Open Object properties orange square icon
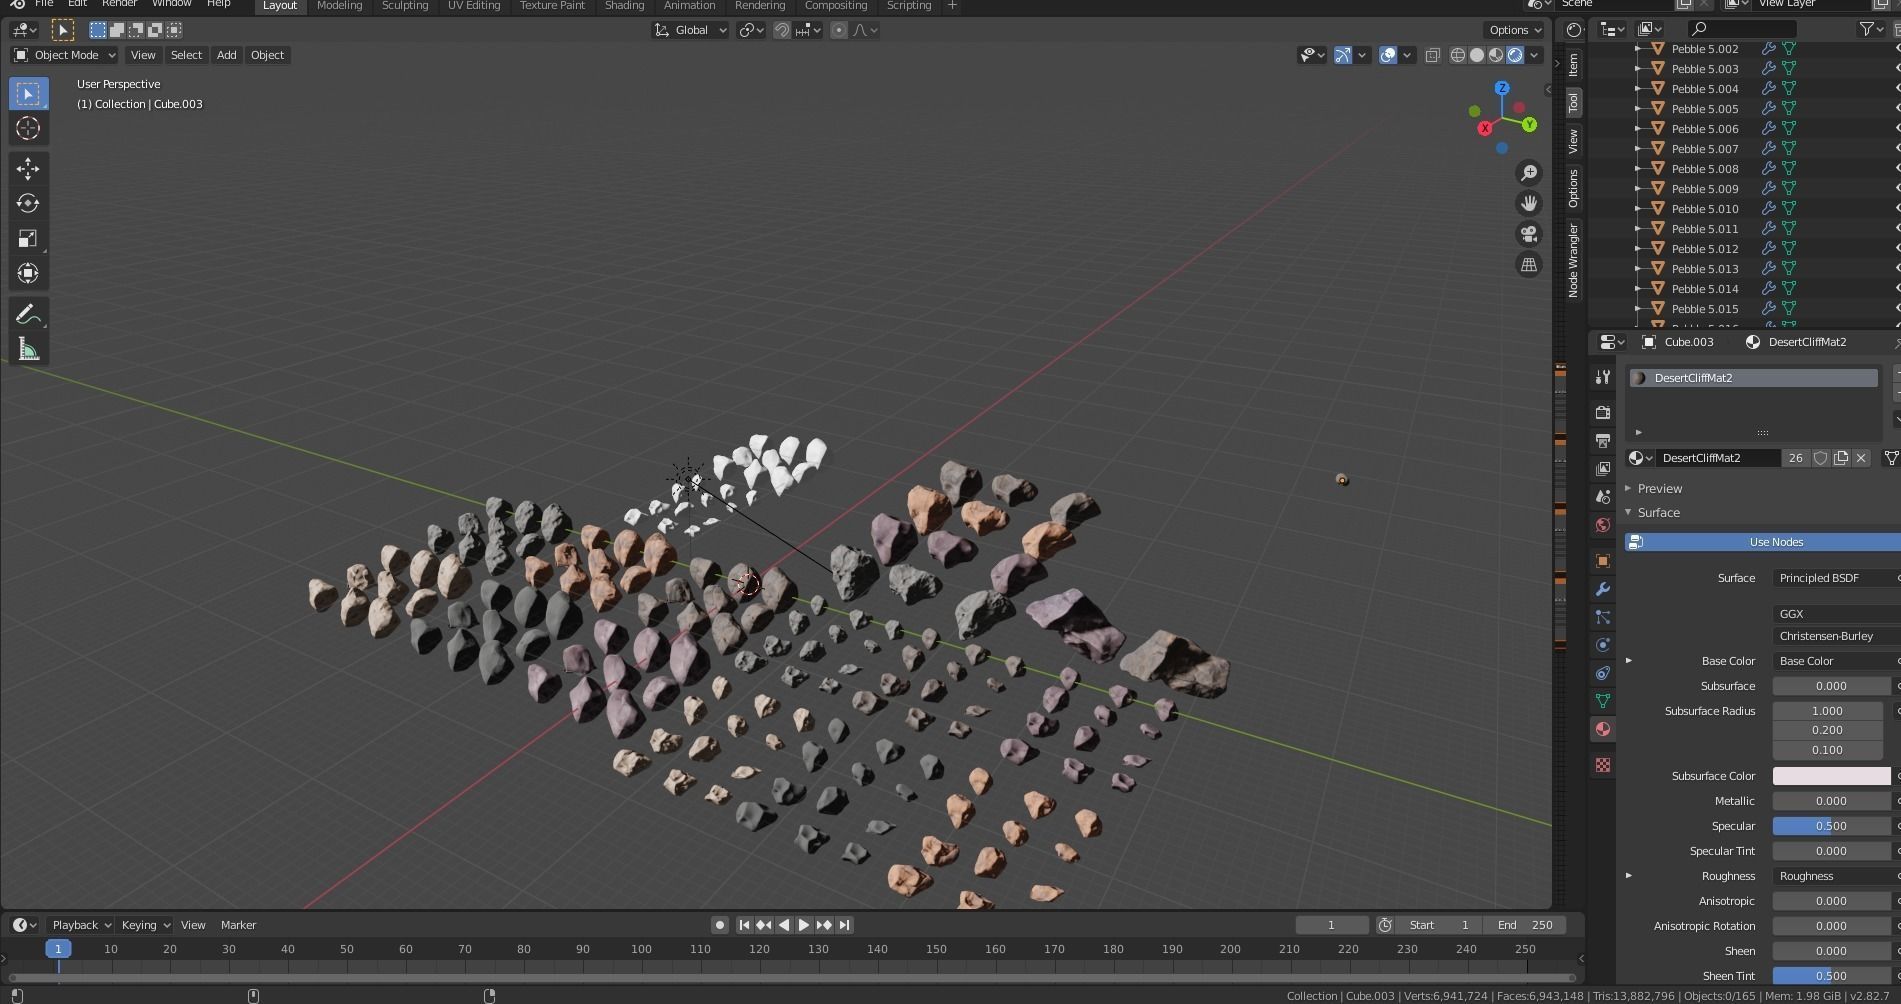This screenshot has height=1004, width=1901. click(1603, 561)
